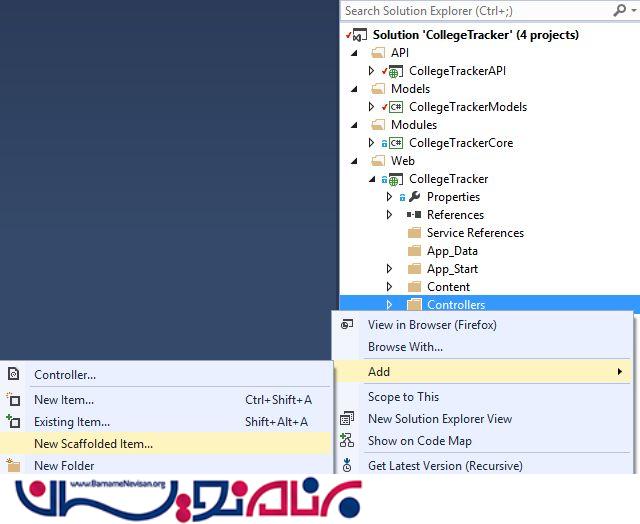Click the Content folder icon

pos(414,287)
